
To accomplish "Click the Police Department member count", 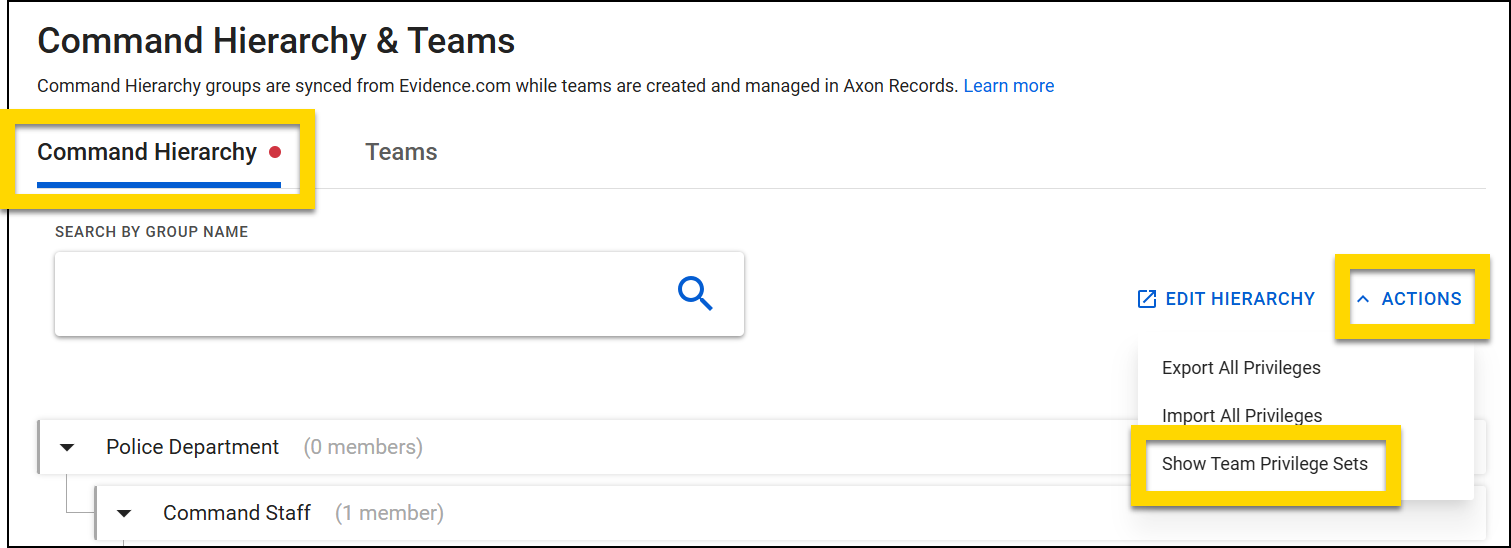I will pyautogui.click(x=363, y=447).
